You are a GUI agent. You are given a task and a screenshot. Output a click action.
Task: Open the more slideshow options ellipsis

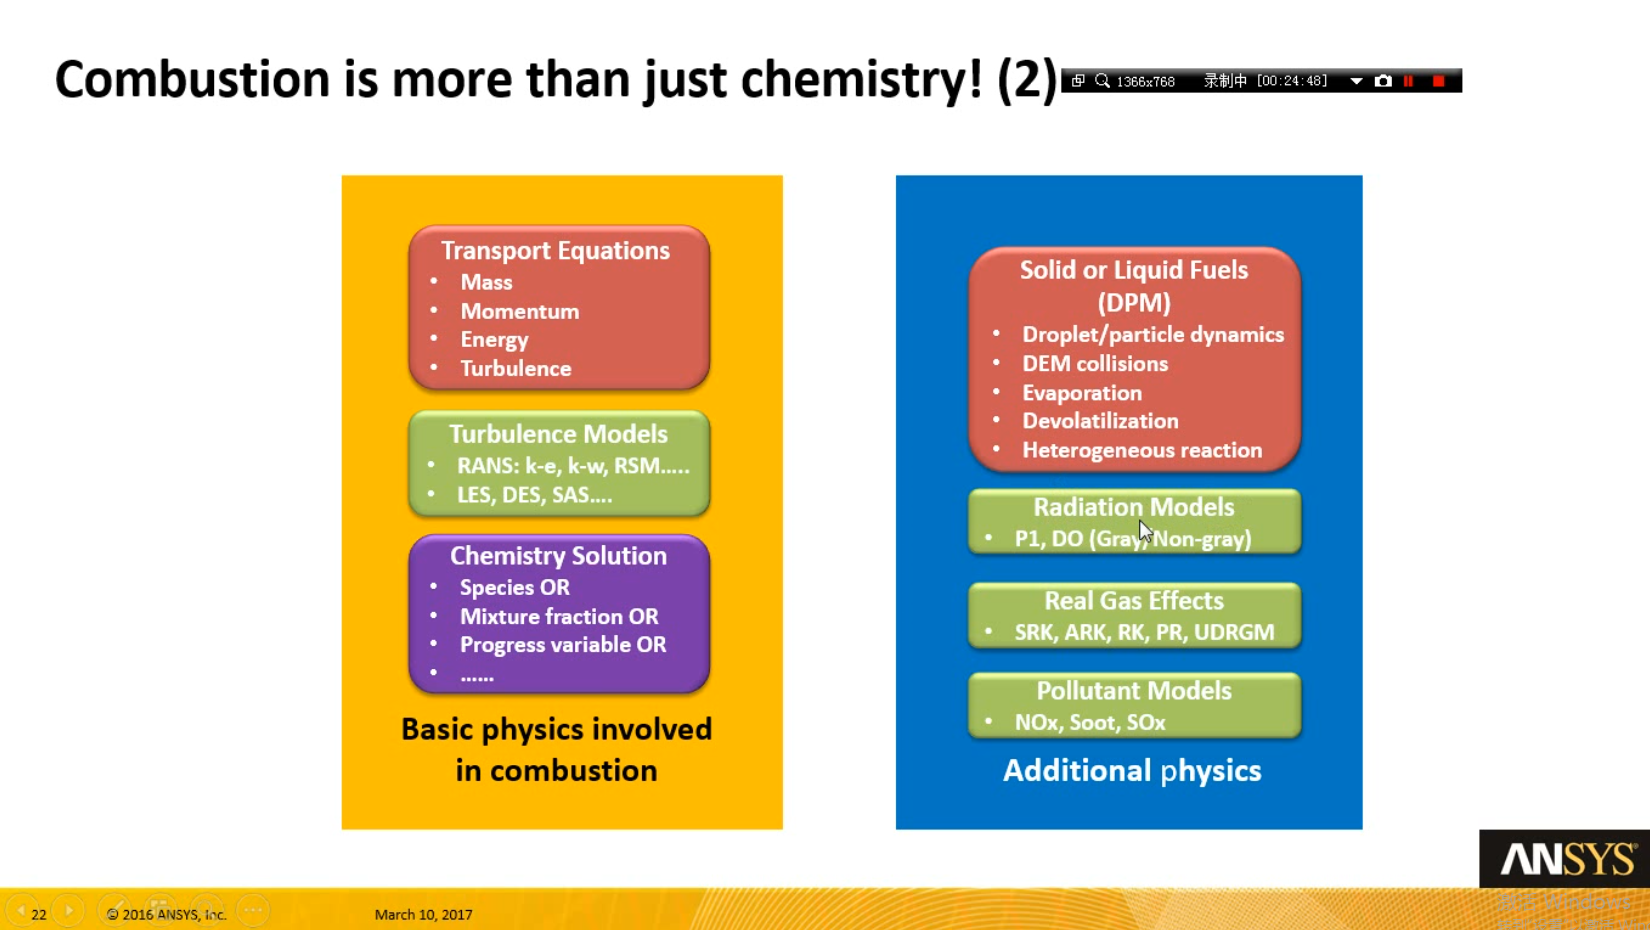pos(253,911)
